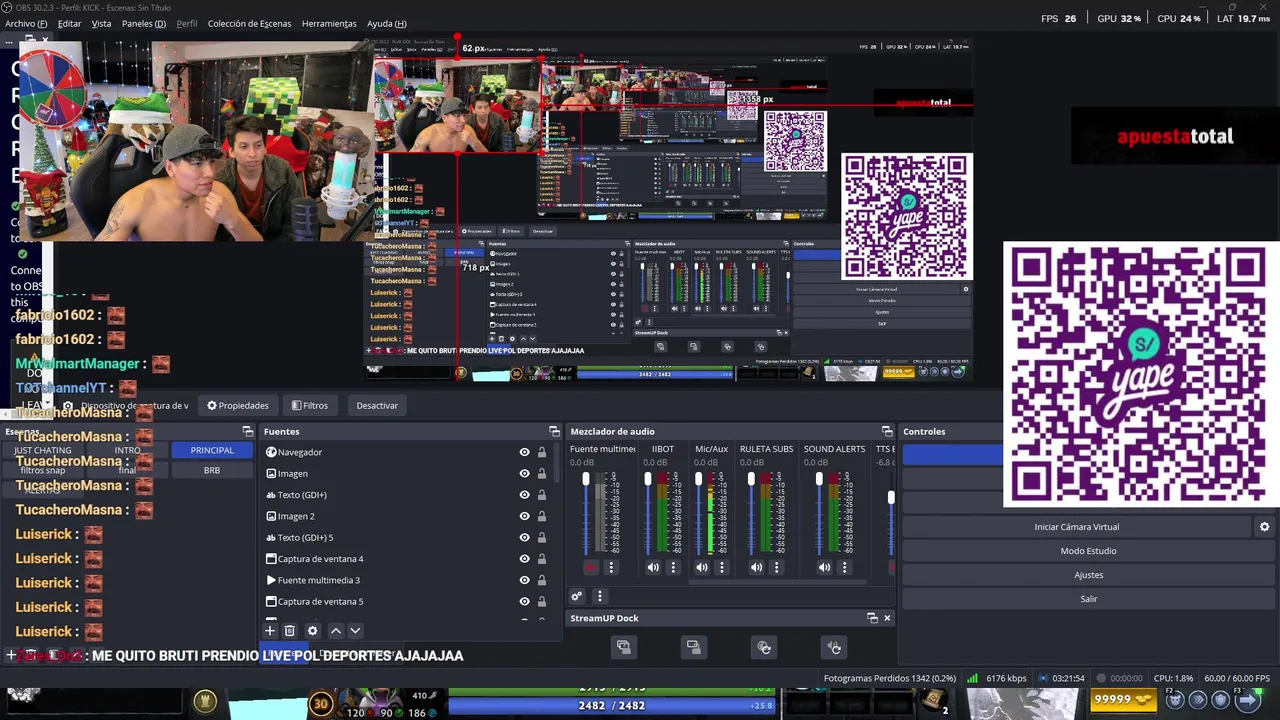This screenshot has width=1280, height=720.
Task: Adjust the SOUND ALERTS volume fader
Action: click(819, 480)
